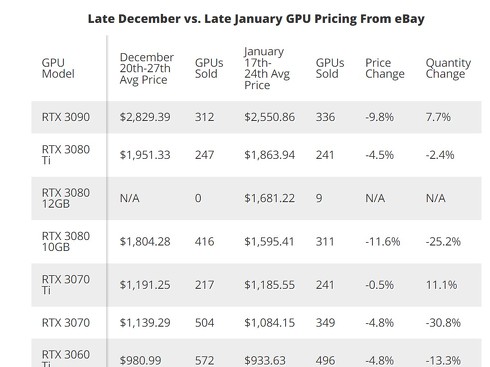Click the RTX 3070 row label
The width and height of the screenshot is (490, 367).
(66, 323)
